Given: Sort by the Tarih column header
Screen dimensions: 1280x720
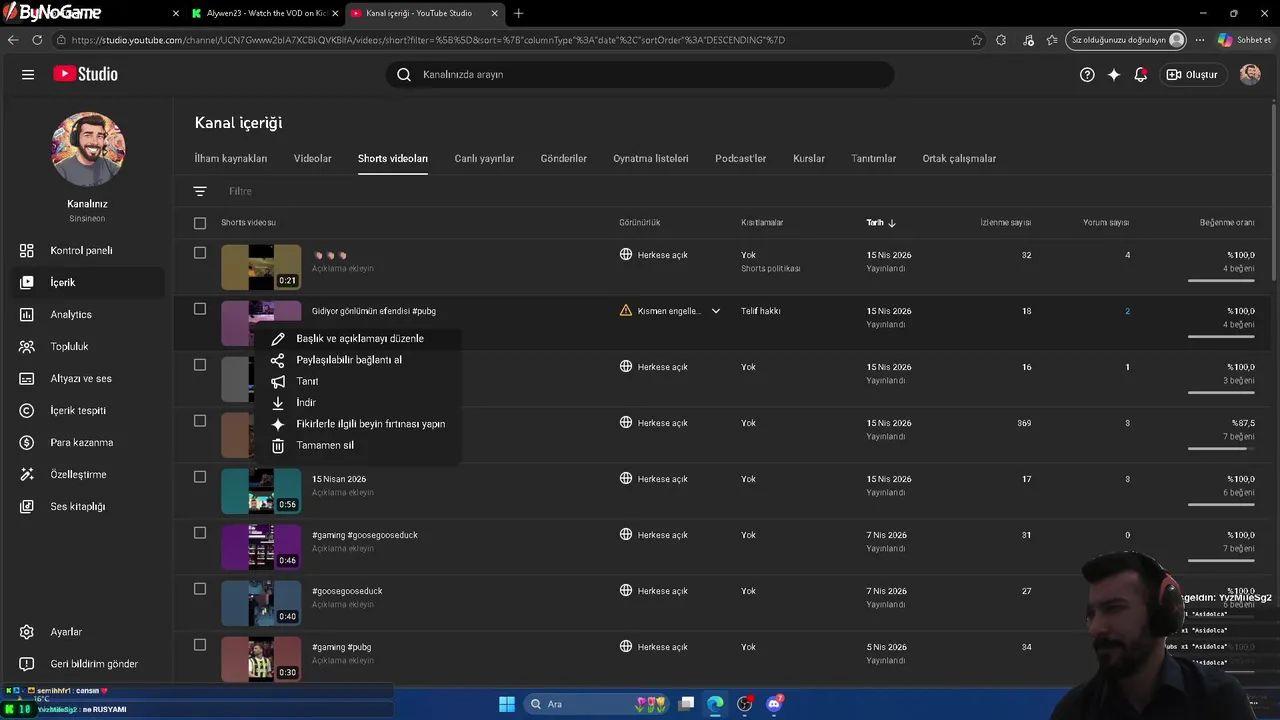Looking at the screenshot, I should 881,223.
